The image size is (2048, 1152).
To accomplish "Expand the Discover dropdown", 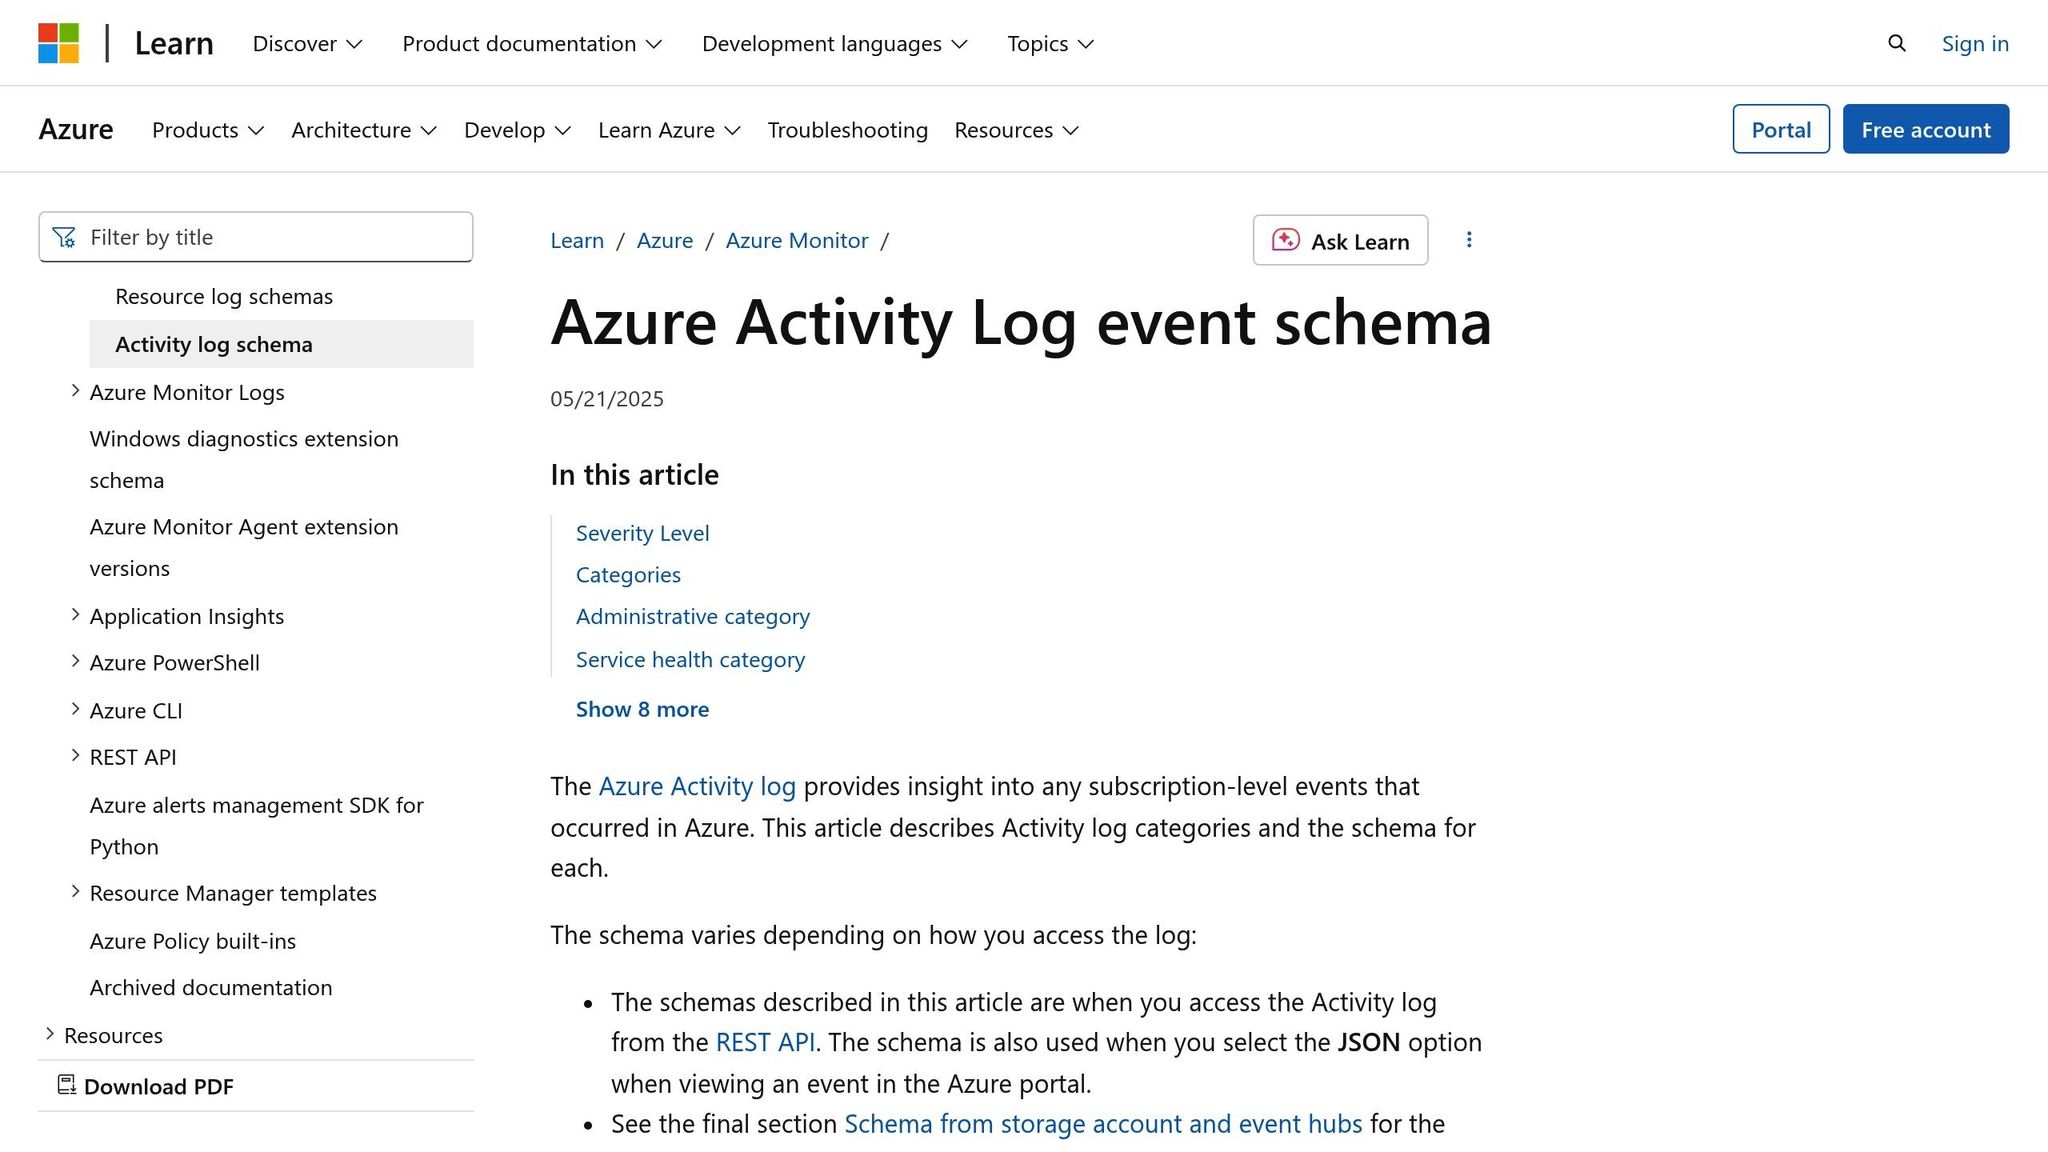I will [x=307, y=43].
